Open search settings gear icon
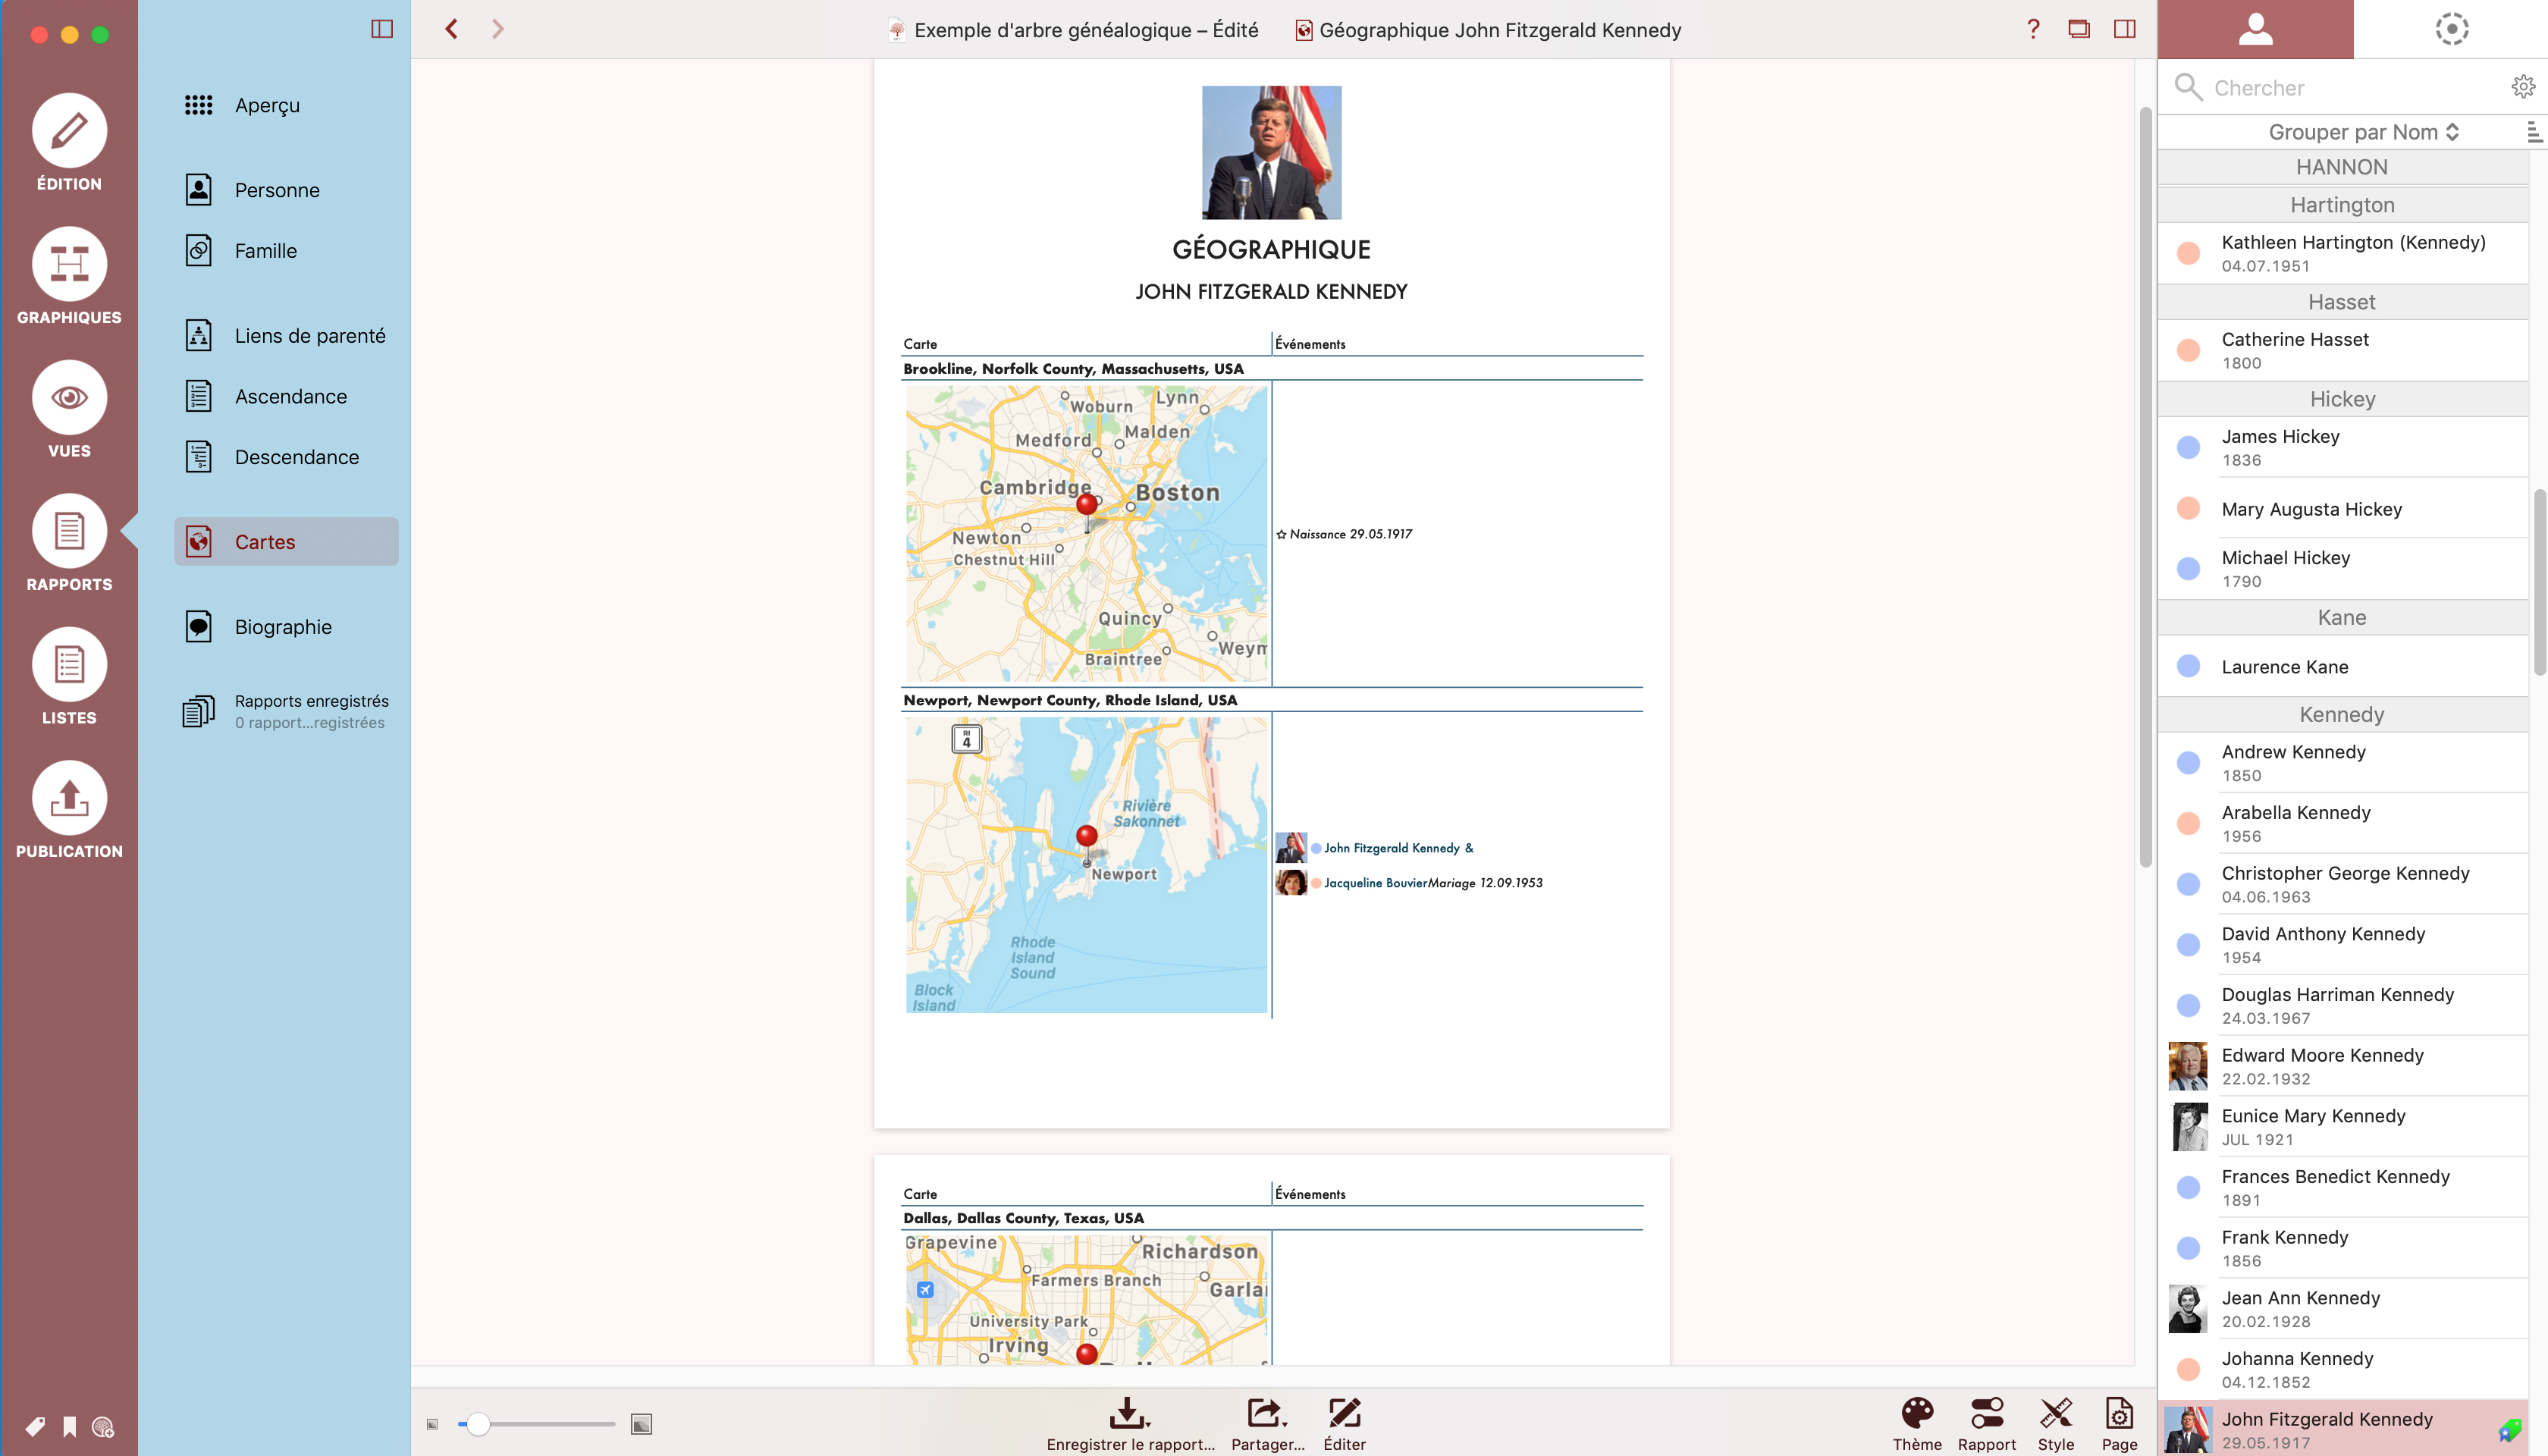The width and height of the screenshot is (2548, 1456). point(2523,87)
